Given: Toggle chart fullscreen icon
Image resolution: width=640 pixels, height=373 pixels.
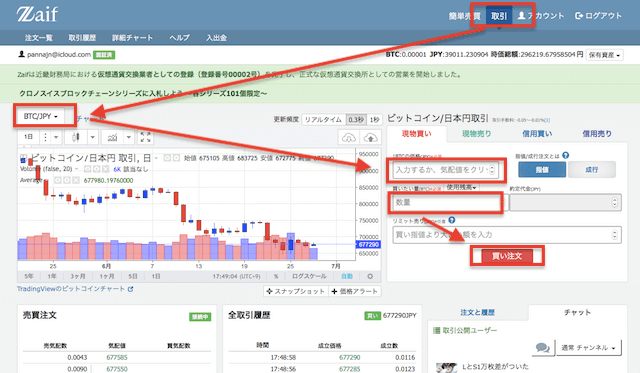Looking at the screenshot, I should (x=146, y=137).
